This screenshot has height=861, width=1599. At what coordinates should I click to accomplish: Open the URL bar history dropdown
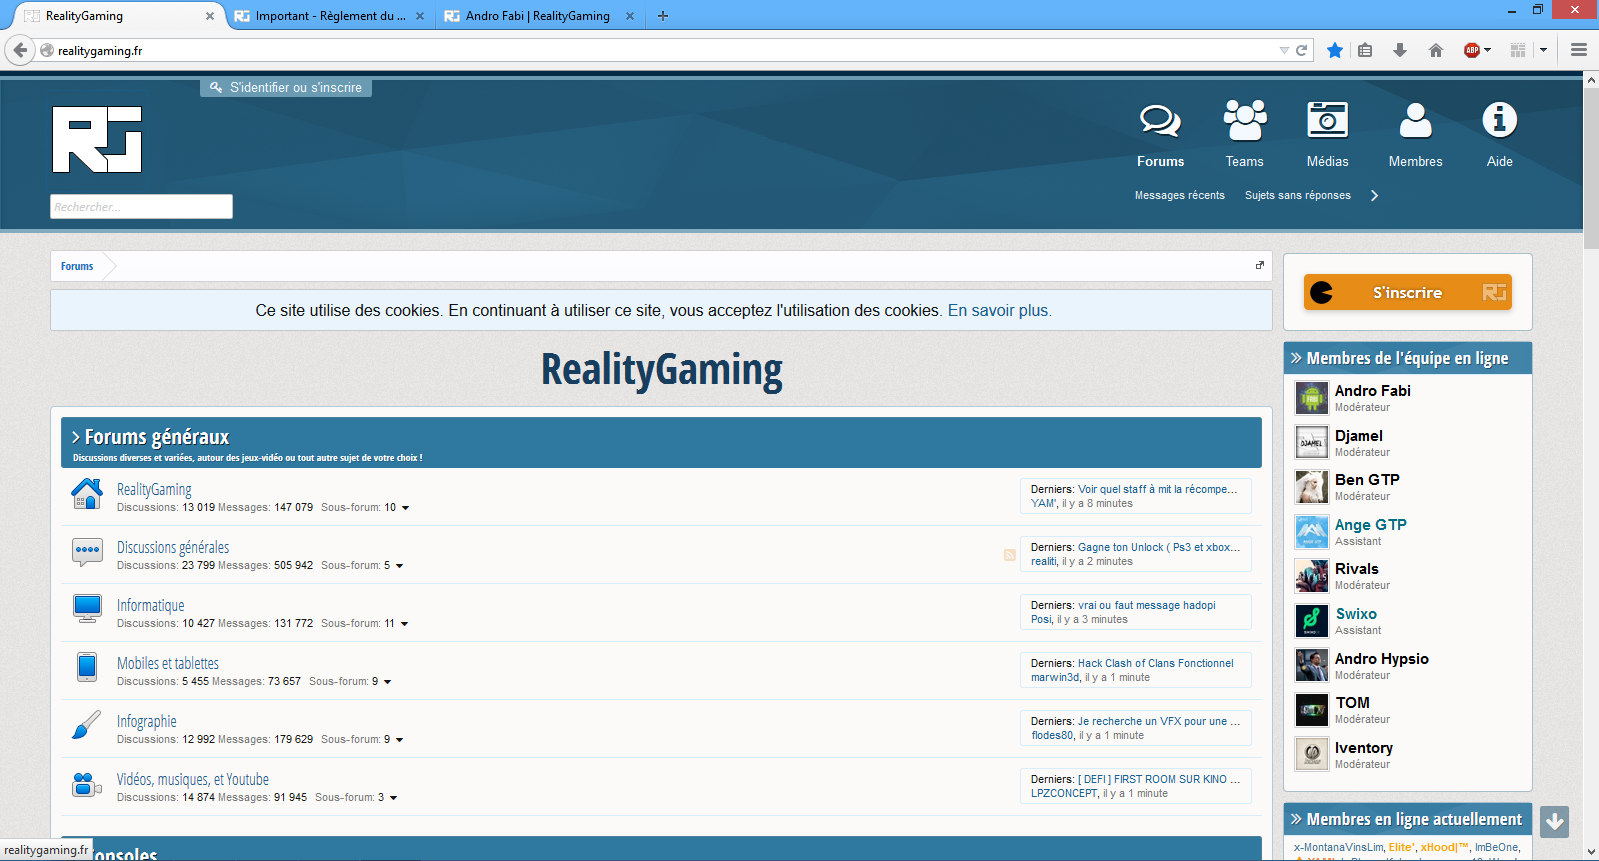click(1284, 50)
